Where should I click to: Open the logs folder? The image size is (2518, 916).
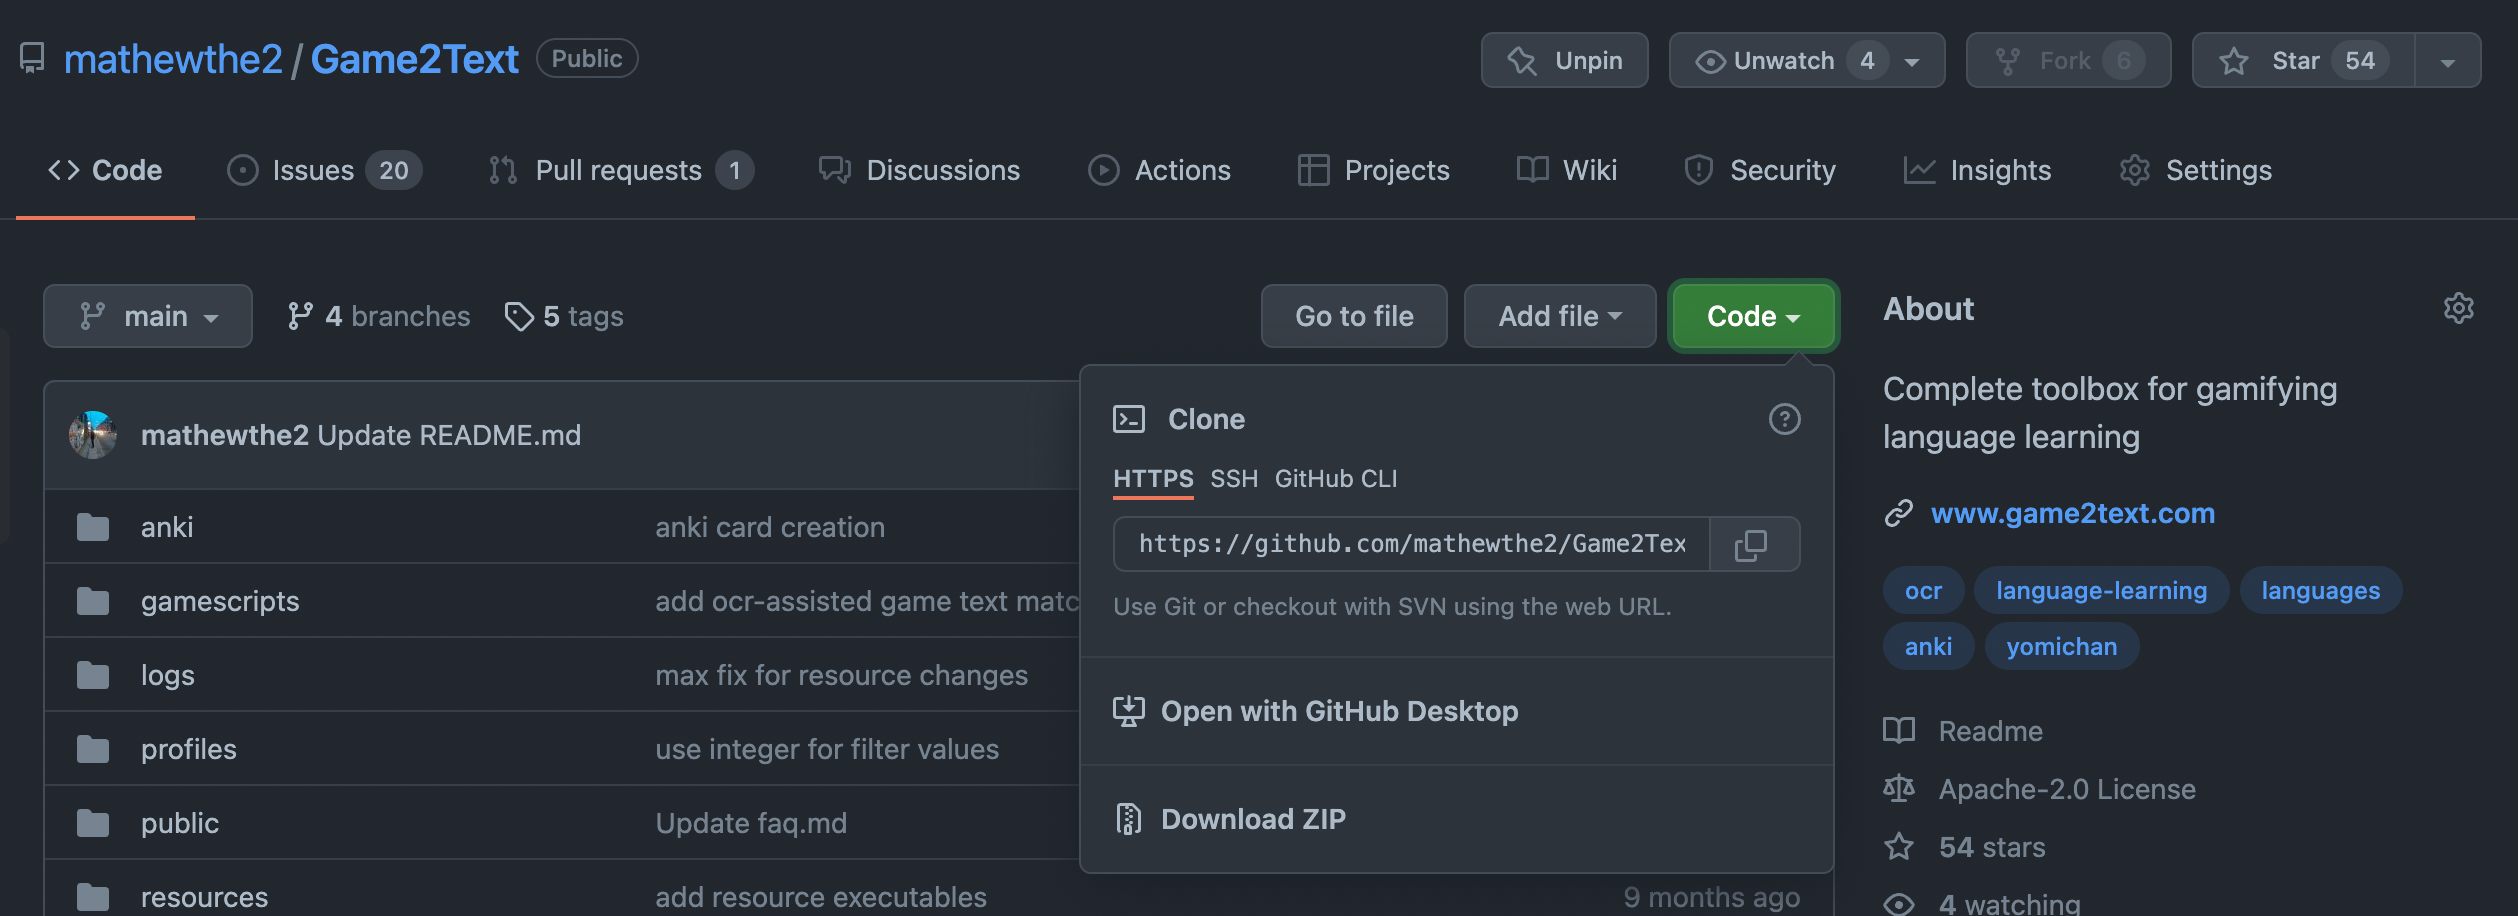pos(168,675)
